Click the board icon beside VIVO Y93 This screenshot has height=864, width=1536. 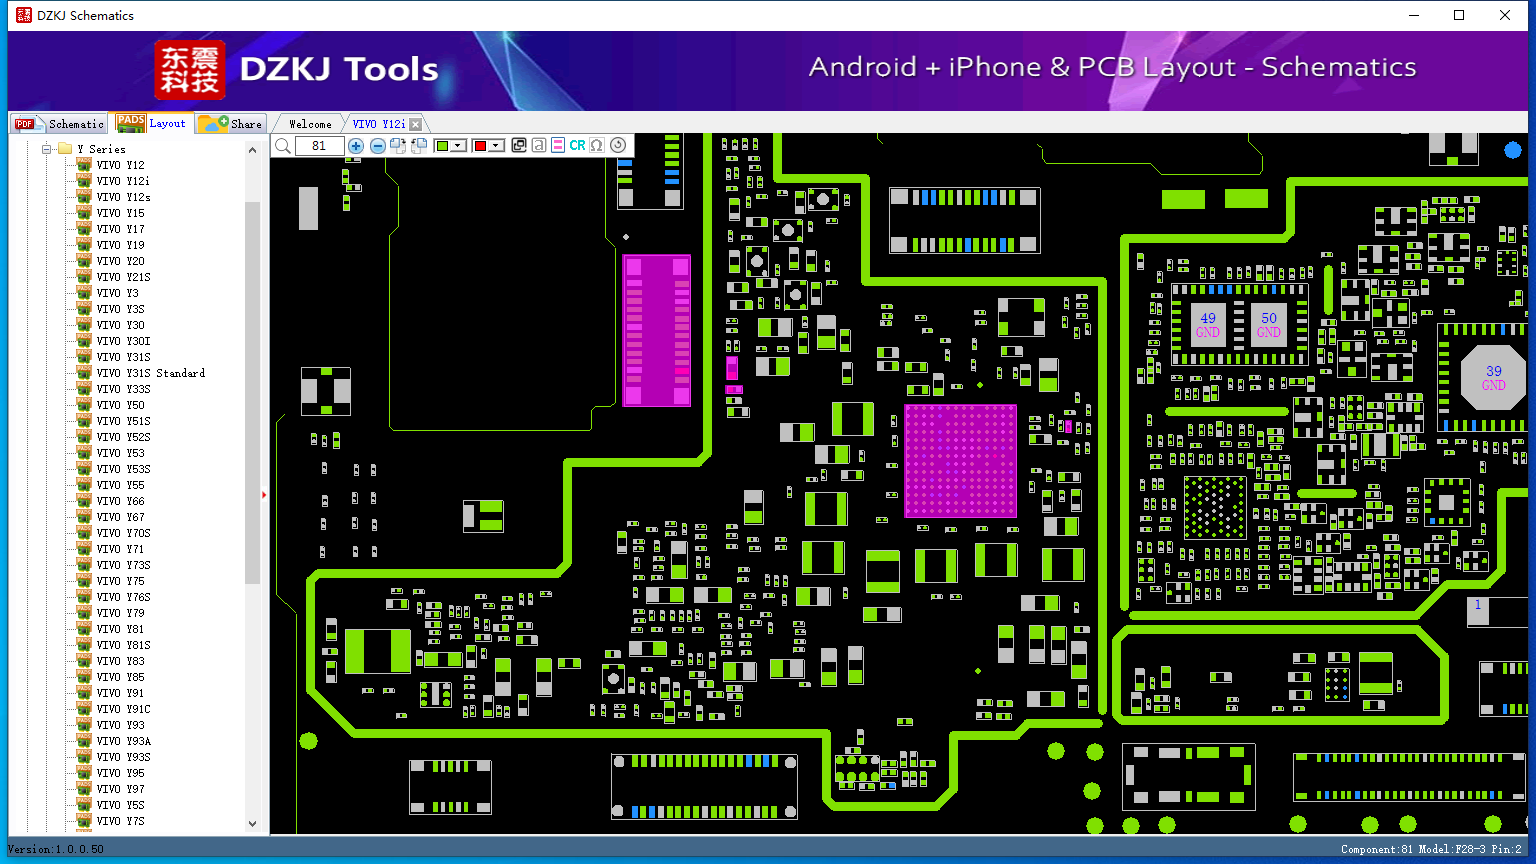[84, 725]
